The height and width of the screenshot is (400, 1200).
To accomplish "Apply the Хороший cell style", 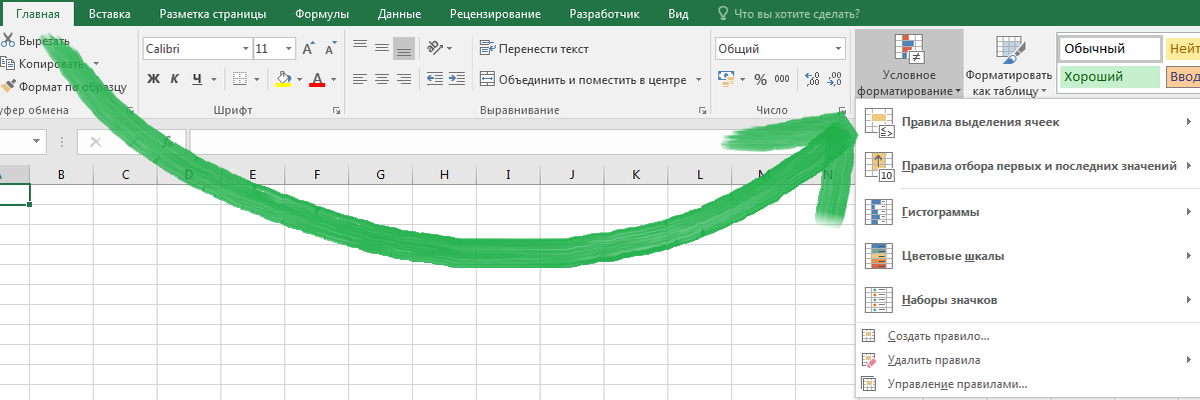I will click(x=1109, y=77).
